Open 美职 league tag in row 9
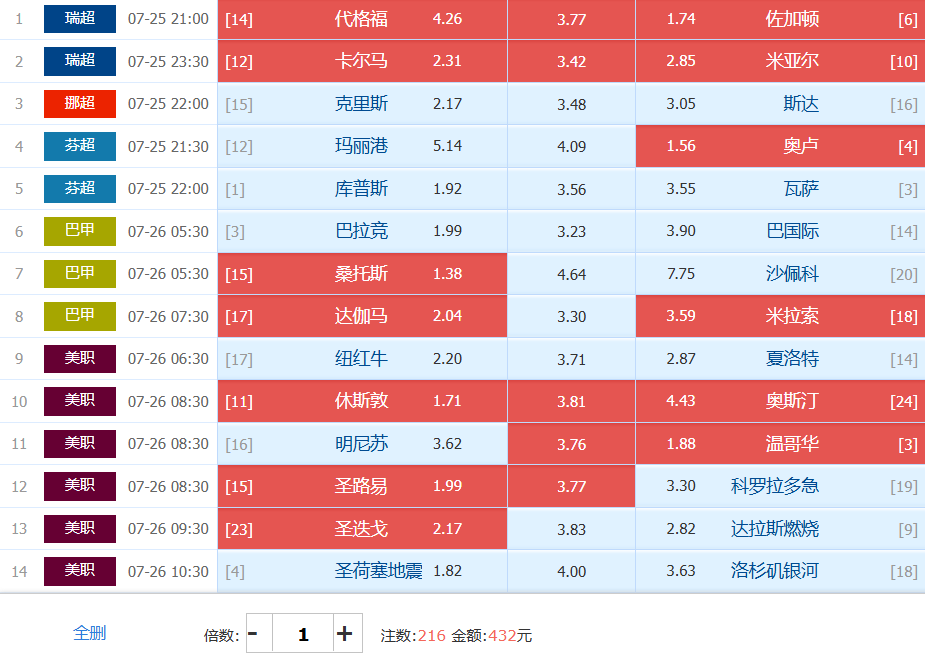Image resolution: width=925 pixels, height=653 pixels. [x=80, y=359]
